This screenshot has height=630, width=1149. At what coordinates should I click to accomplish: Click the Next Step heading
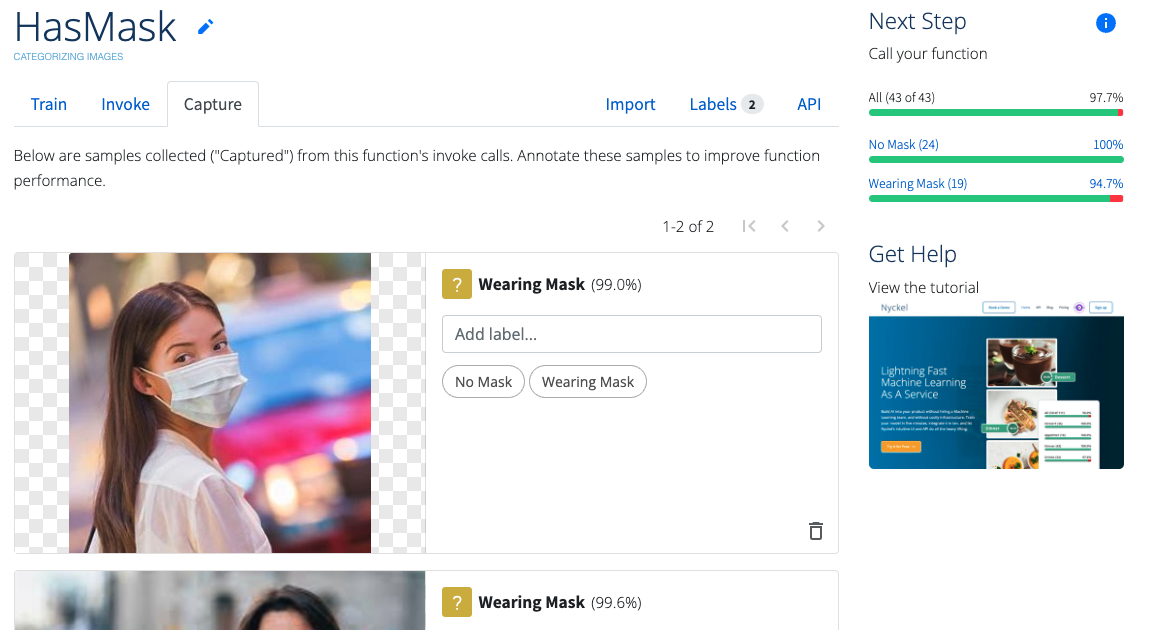tap(917, 21)
